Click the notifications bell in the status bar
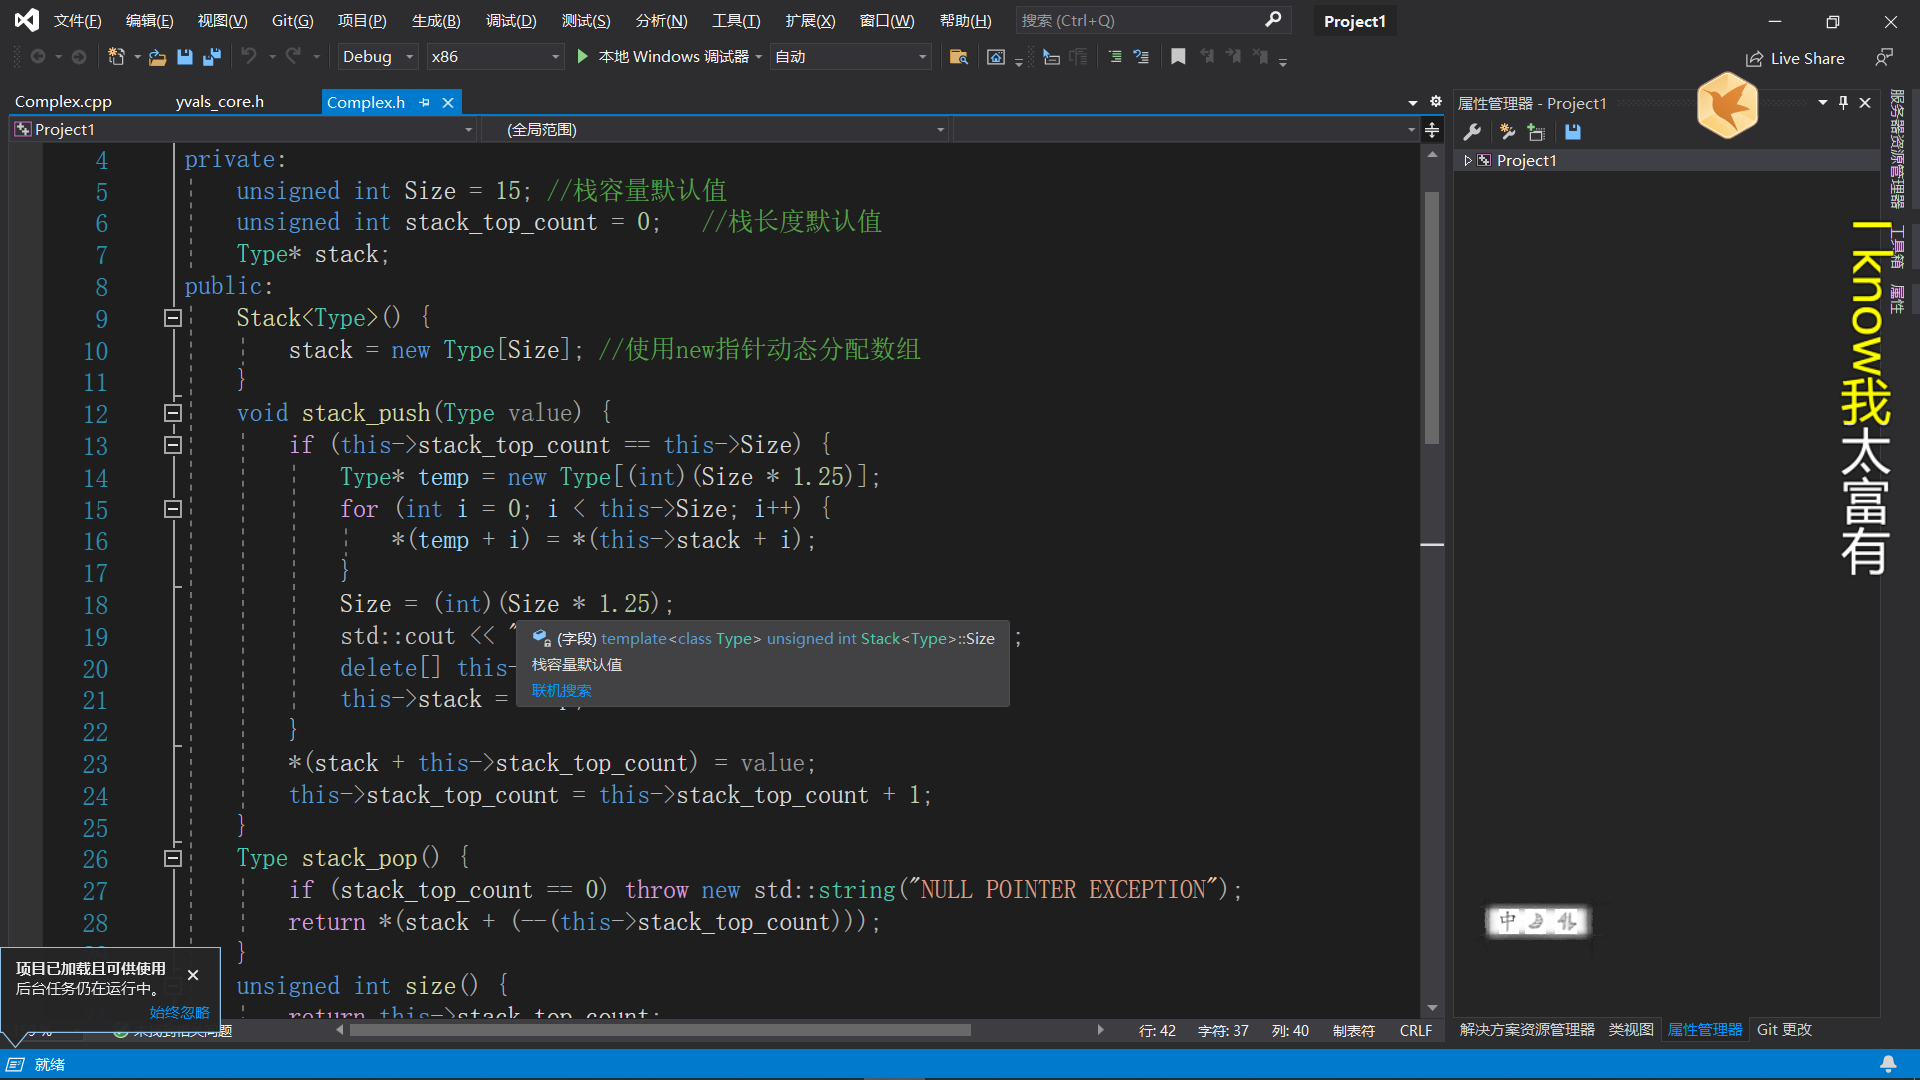 [1888, 1064]
